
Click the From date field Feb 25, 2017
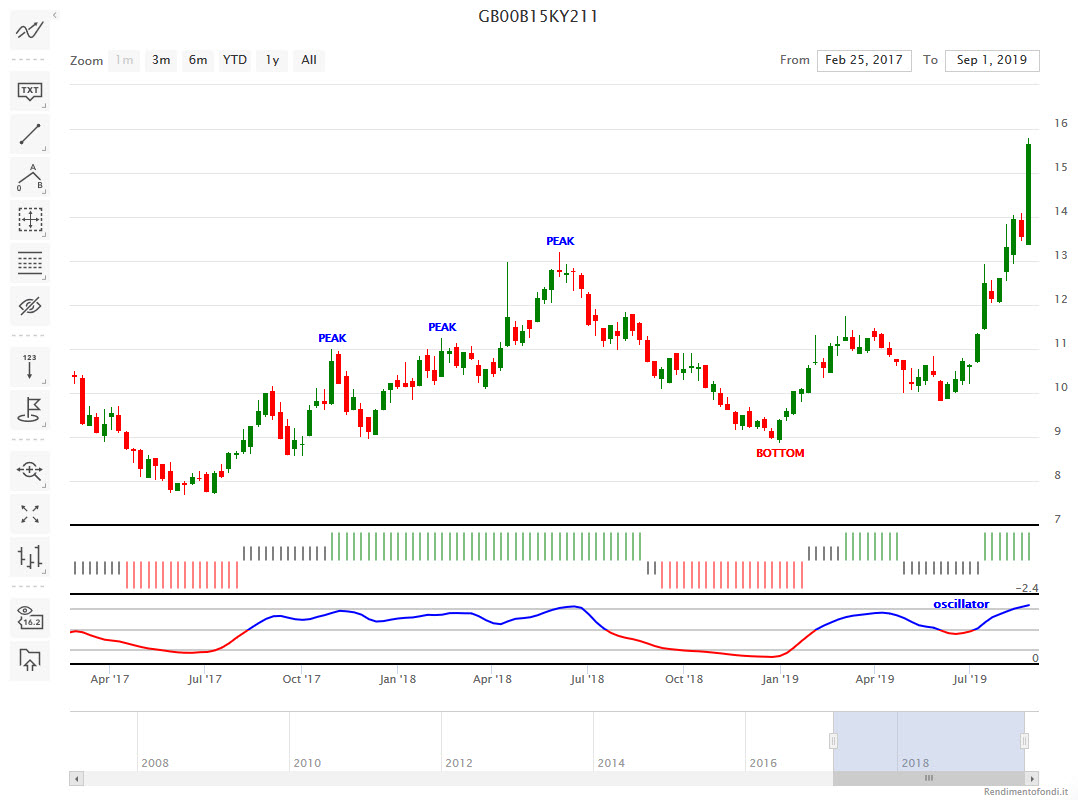864,60
